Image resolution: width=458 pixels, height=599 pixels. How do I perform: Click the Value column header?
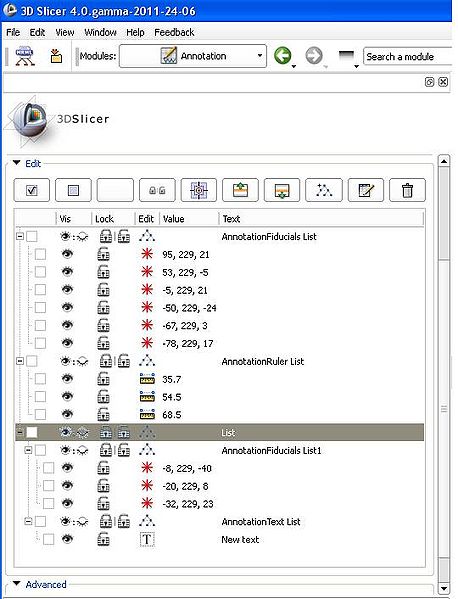(189, 219)
